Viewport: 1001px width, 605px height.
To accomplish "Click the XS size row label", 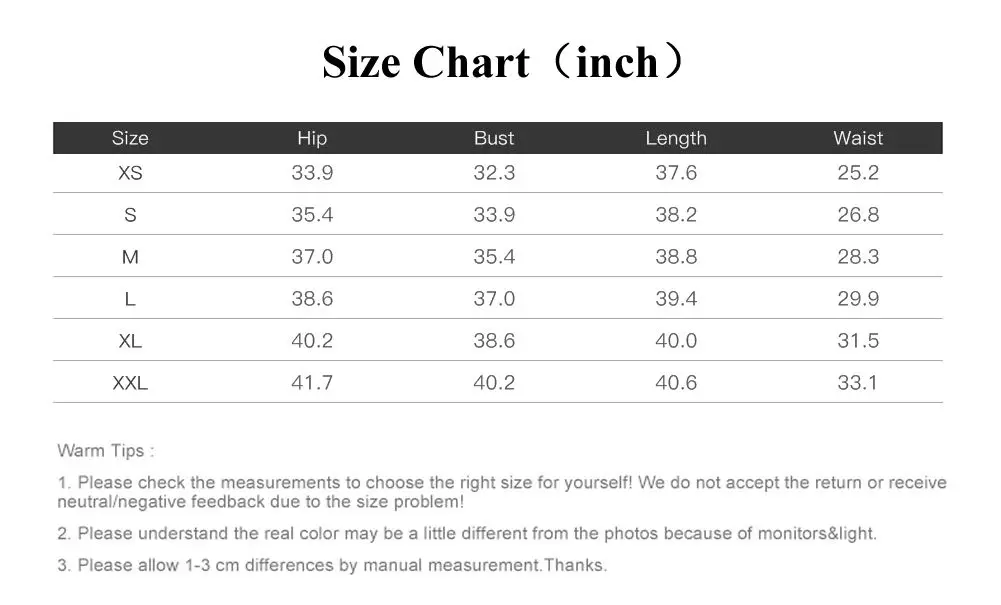I will tap(130, 173).
